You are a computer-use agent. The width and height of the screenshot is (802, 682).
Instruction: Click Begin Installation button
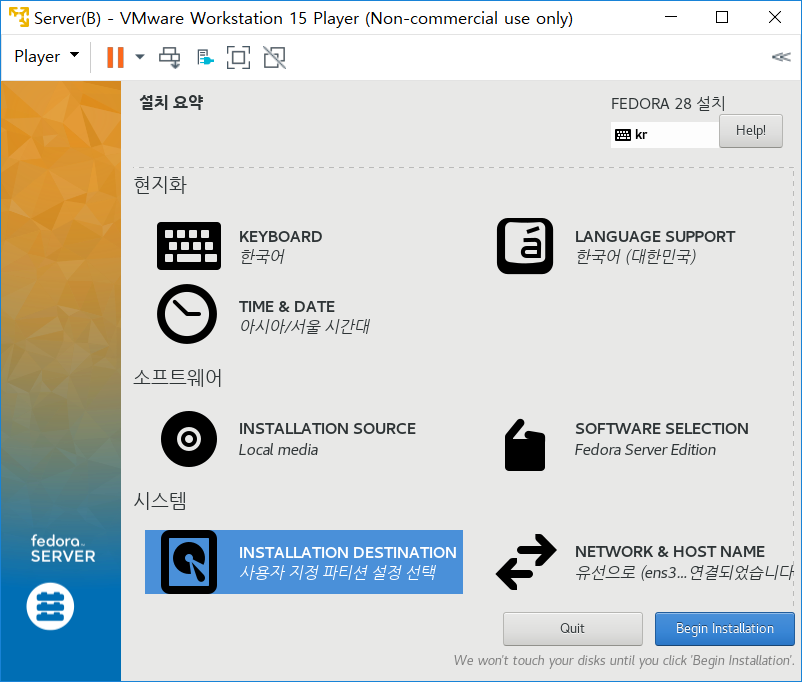tap(725, 629)
